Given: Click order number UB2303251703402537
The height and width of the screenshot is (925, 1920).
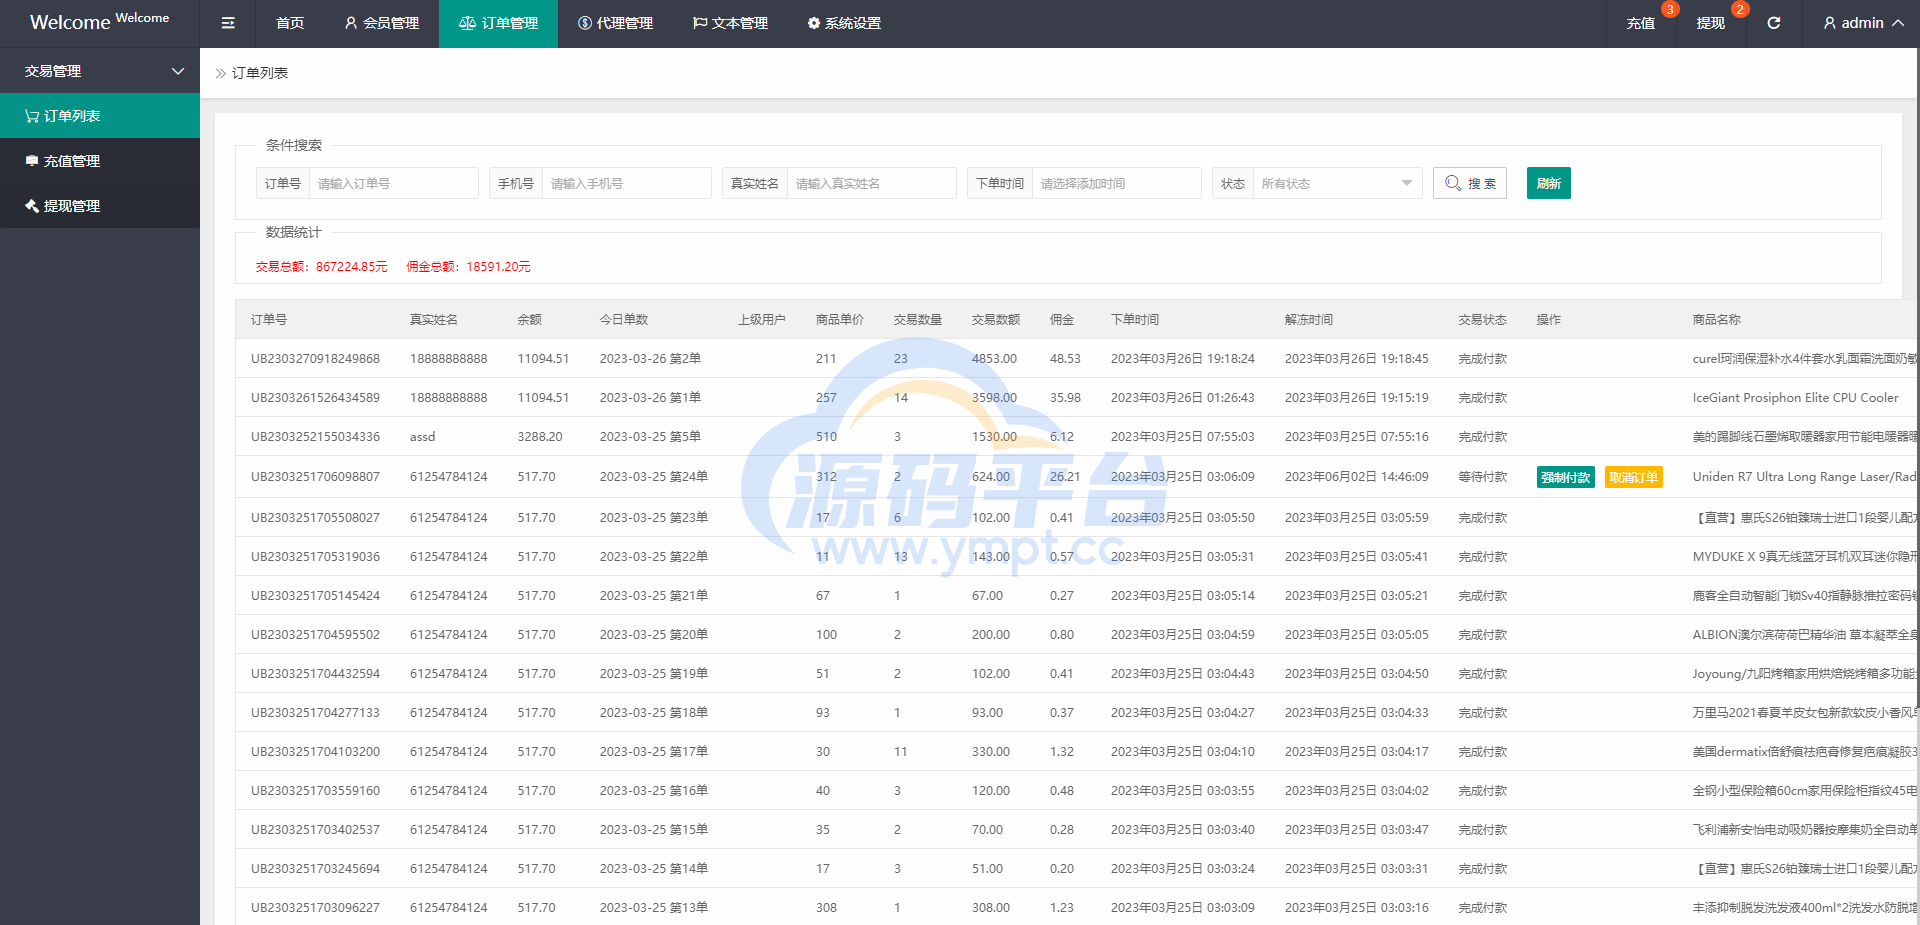Looking at the screenshot, I should (315, 830).
